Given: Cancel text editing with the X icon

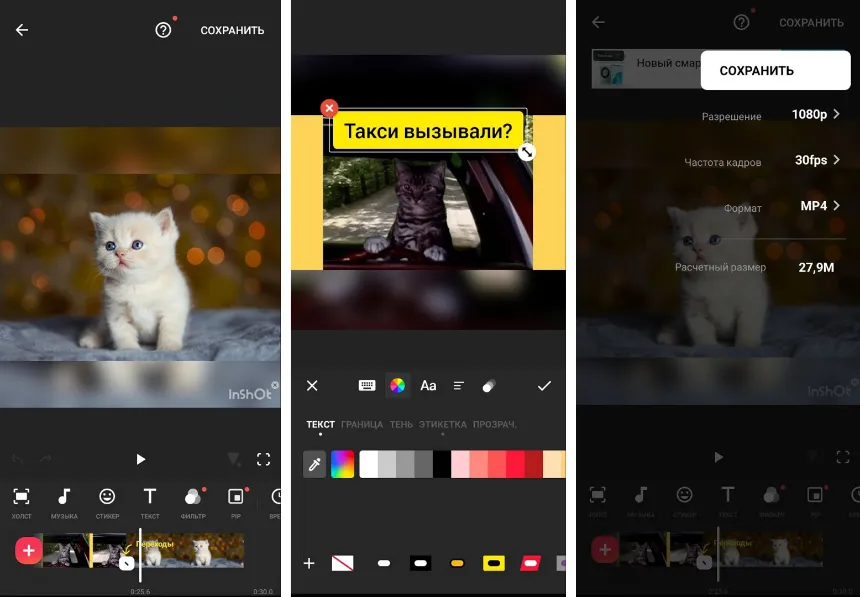Looking at the screenshot, I should (x=312, y=386).
